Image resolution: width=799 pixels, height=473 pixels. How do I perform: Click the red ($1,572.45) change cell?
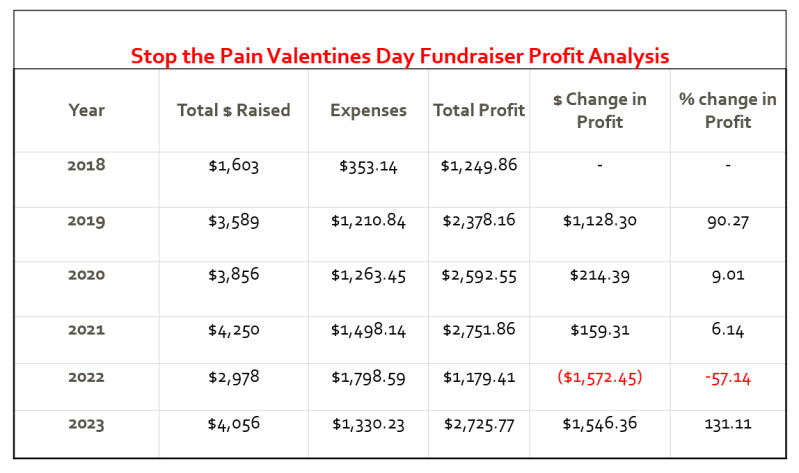pos(600,377)
